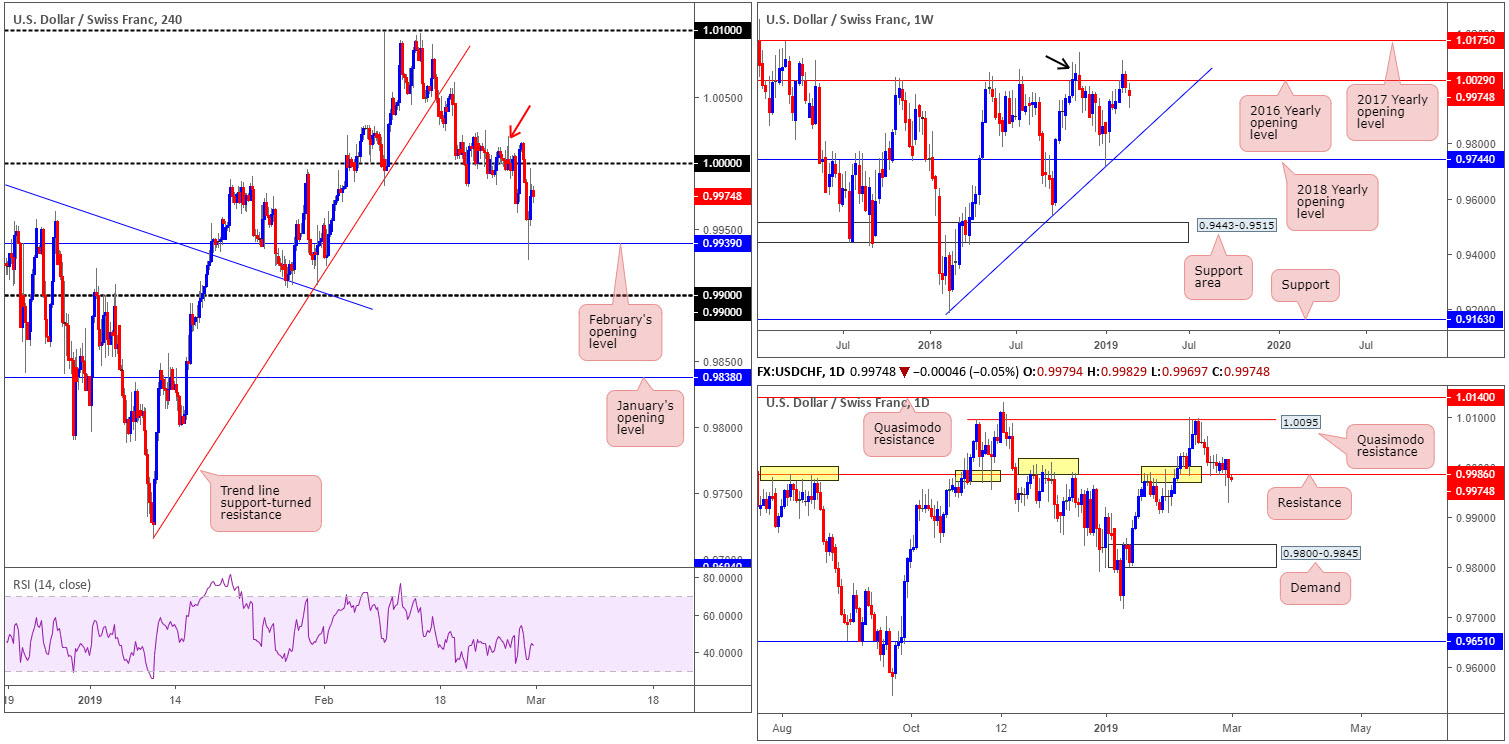The width and height of the screenshot is (1509, 744).
Task: Select the 'U.S. Dollar / Swiss Franc, 1D' daily chart title
Action: point(850,402)
